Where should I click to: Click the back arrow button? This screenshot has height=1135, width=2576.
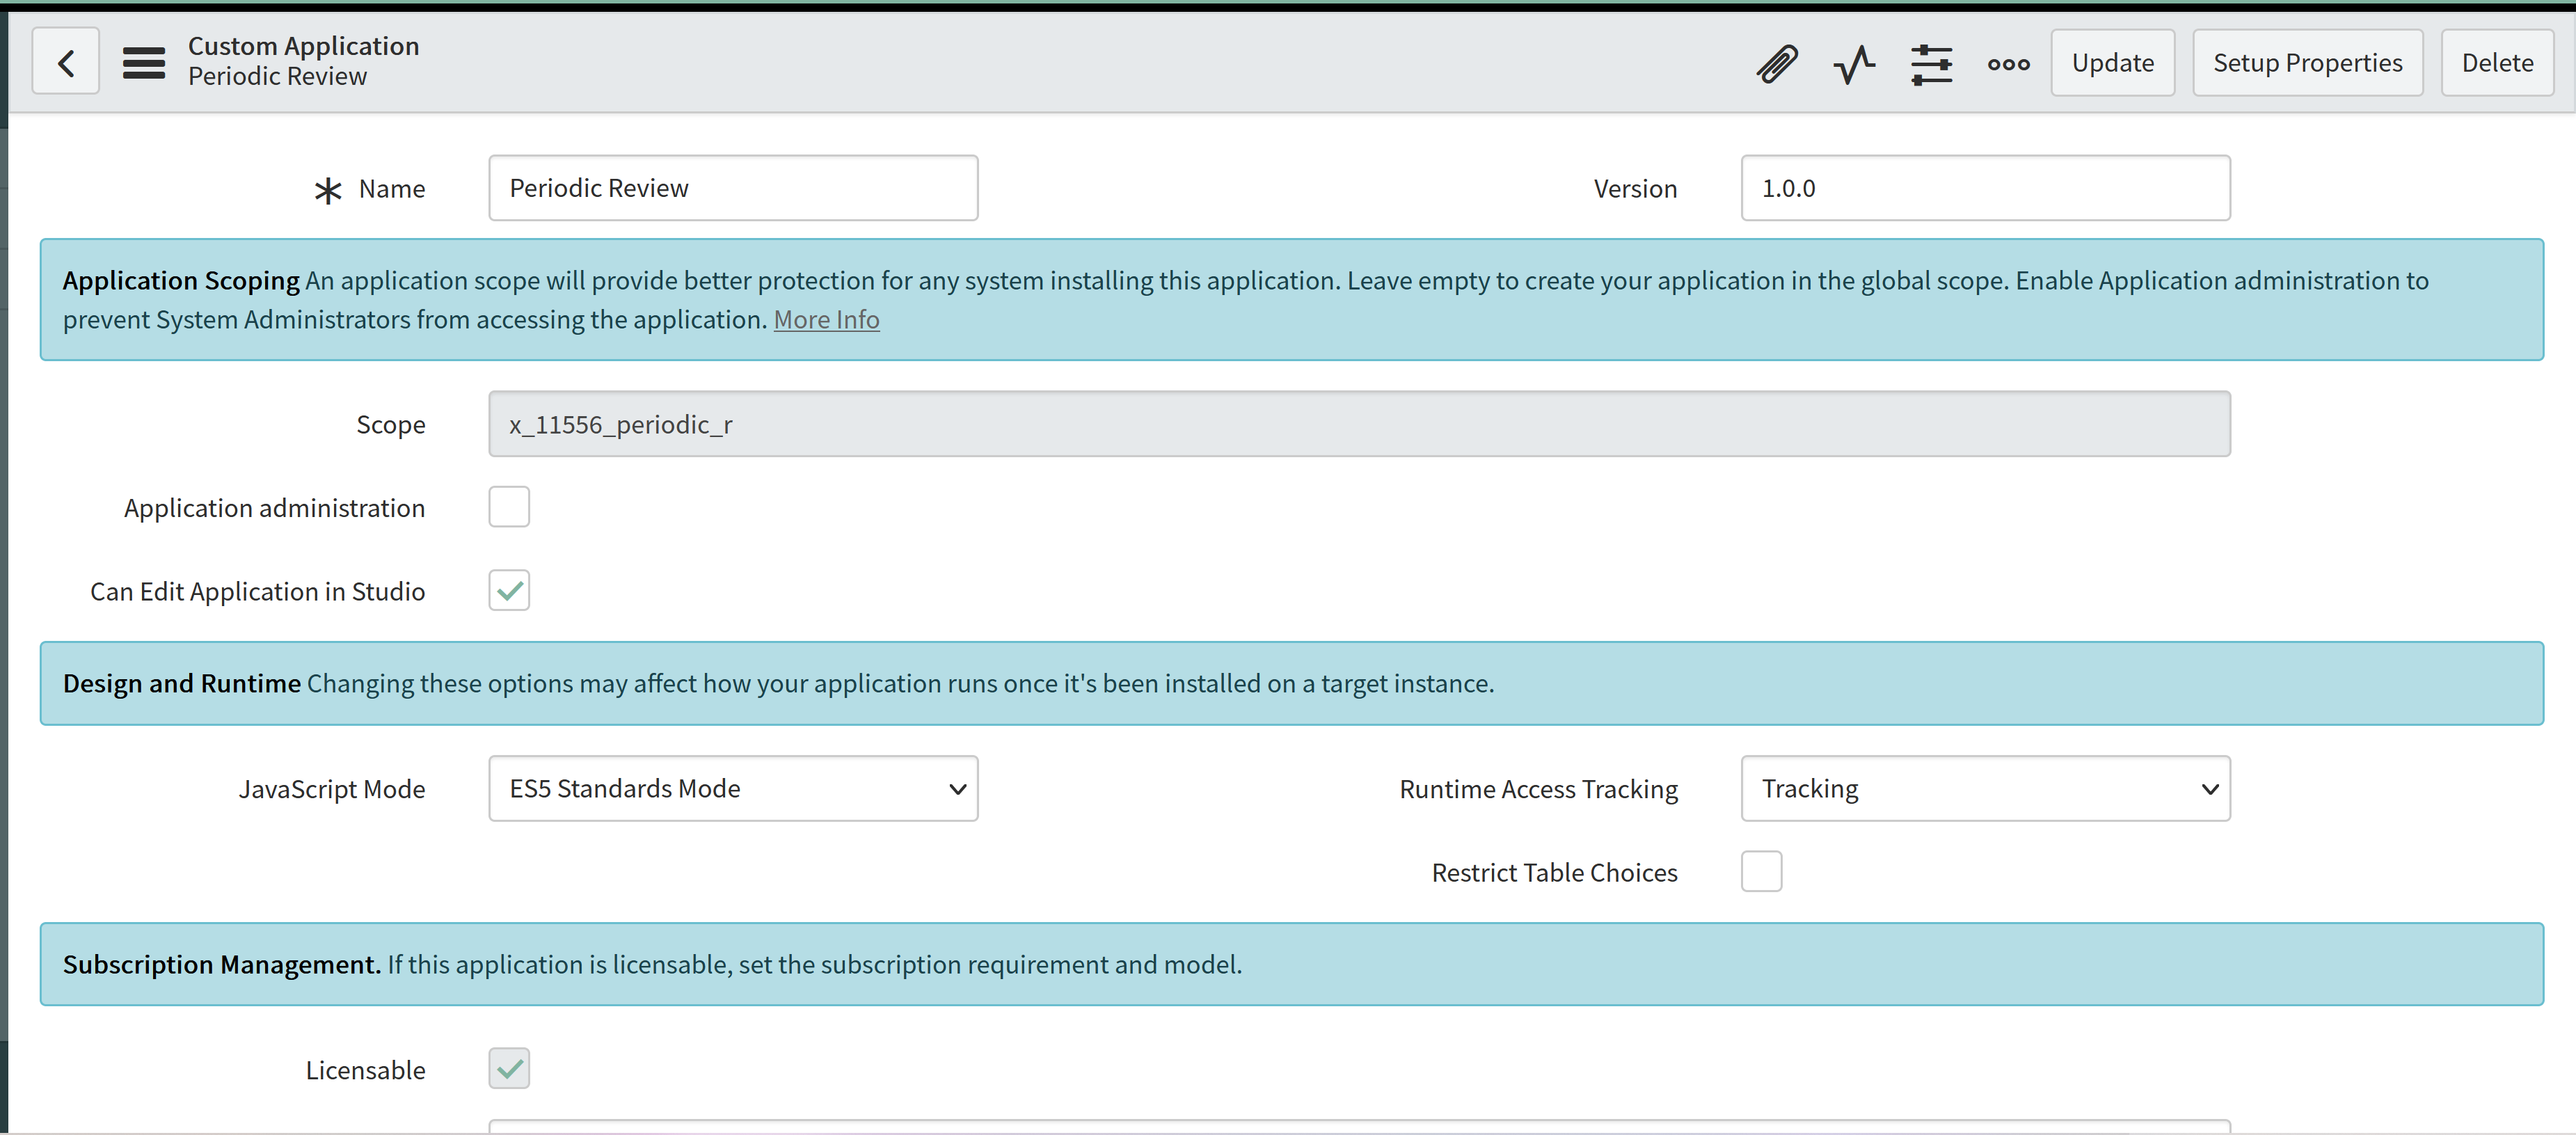[65, 62]
